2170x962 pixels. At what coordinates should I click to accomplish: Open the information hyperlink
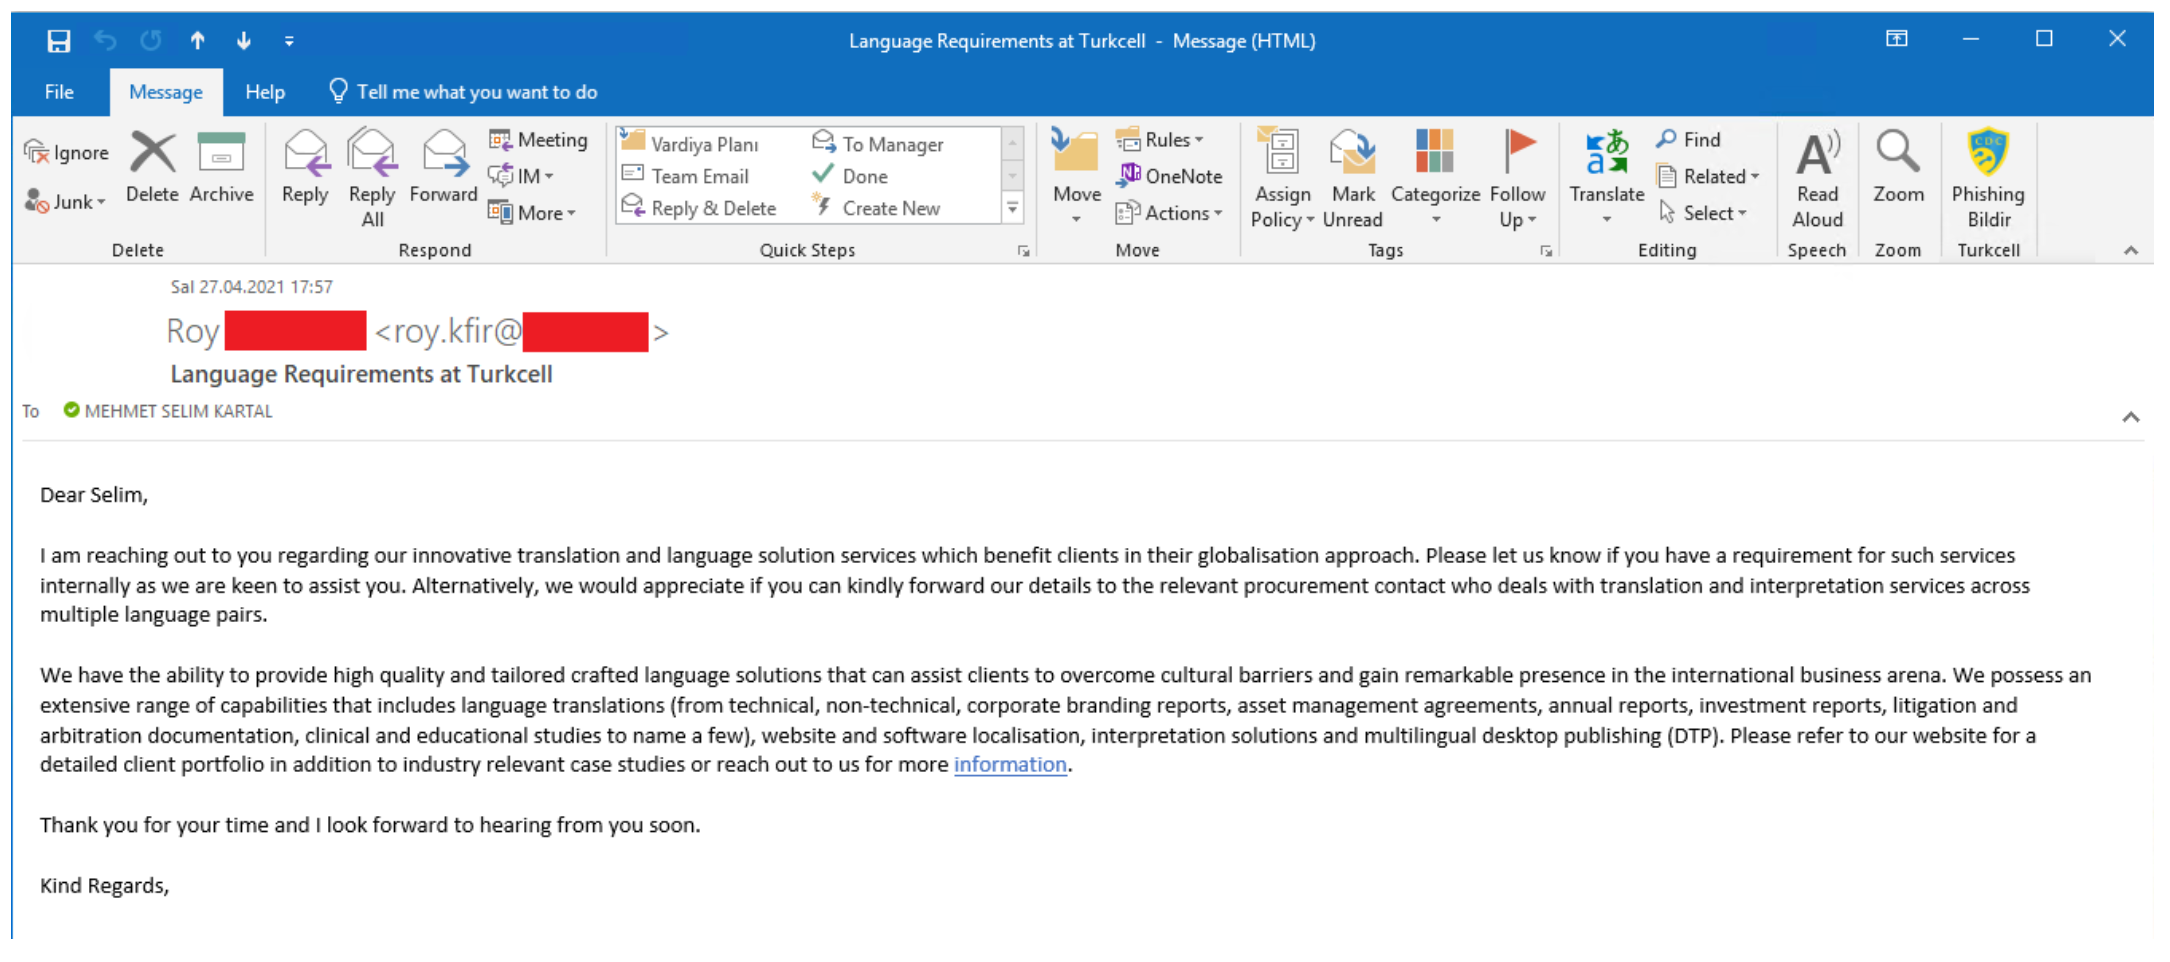tap(1010, 764)
